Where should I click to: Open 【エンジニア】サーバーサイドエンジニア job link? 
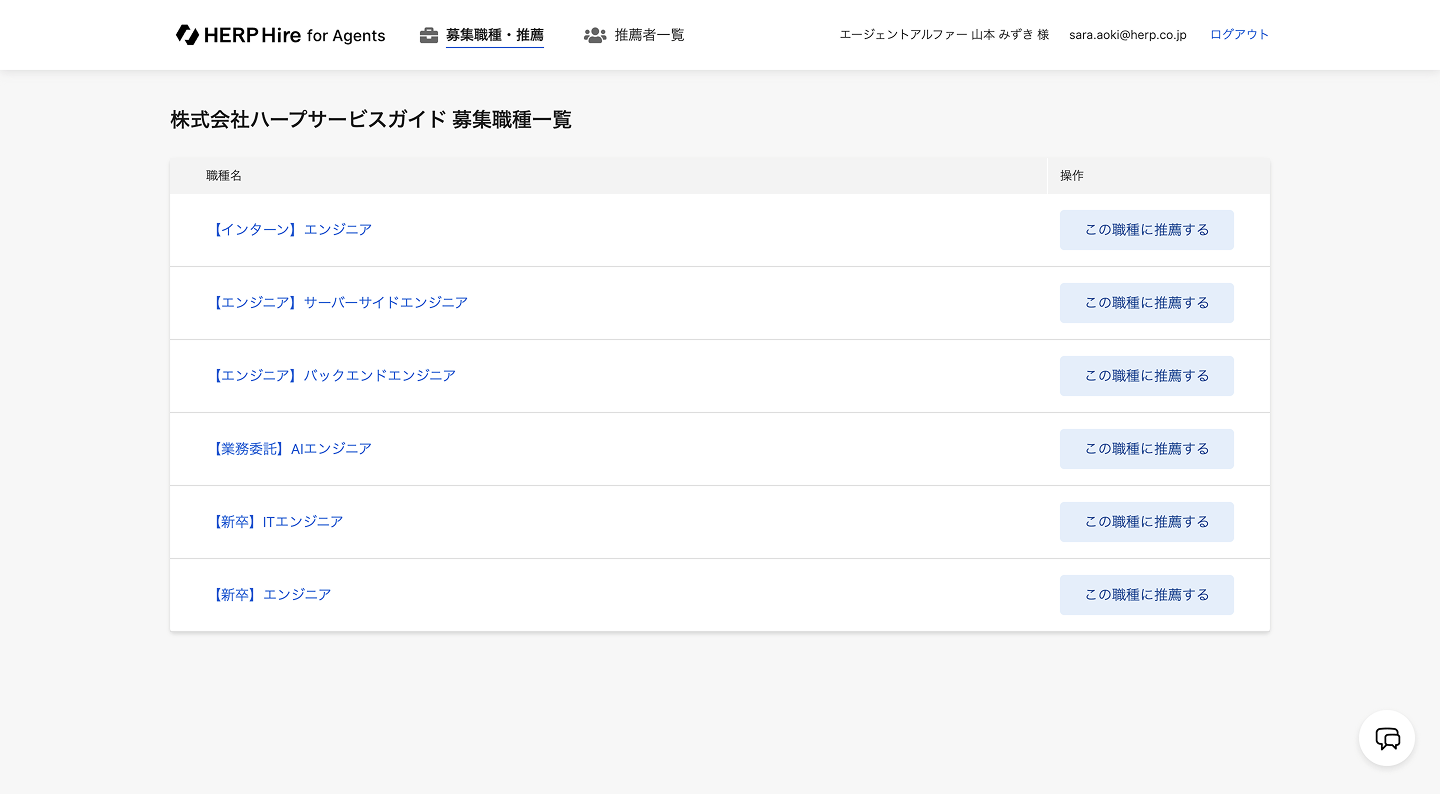[x=338, y=303]
